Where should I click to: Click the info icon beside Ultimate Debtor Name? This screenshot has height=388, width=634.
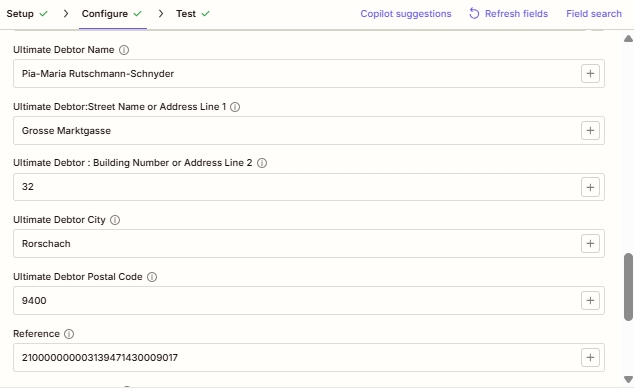(124, 50)
